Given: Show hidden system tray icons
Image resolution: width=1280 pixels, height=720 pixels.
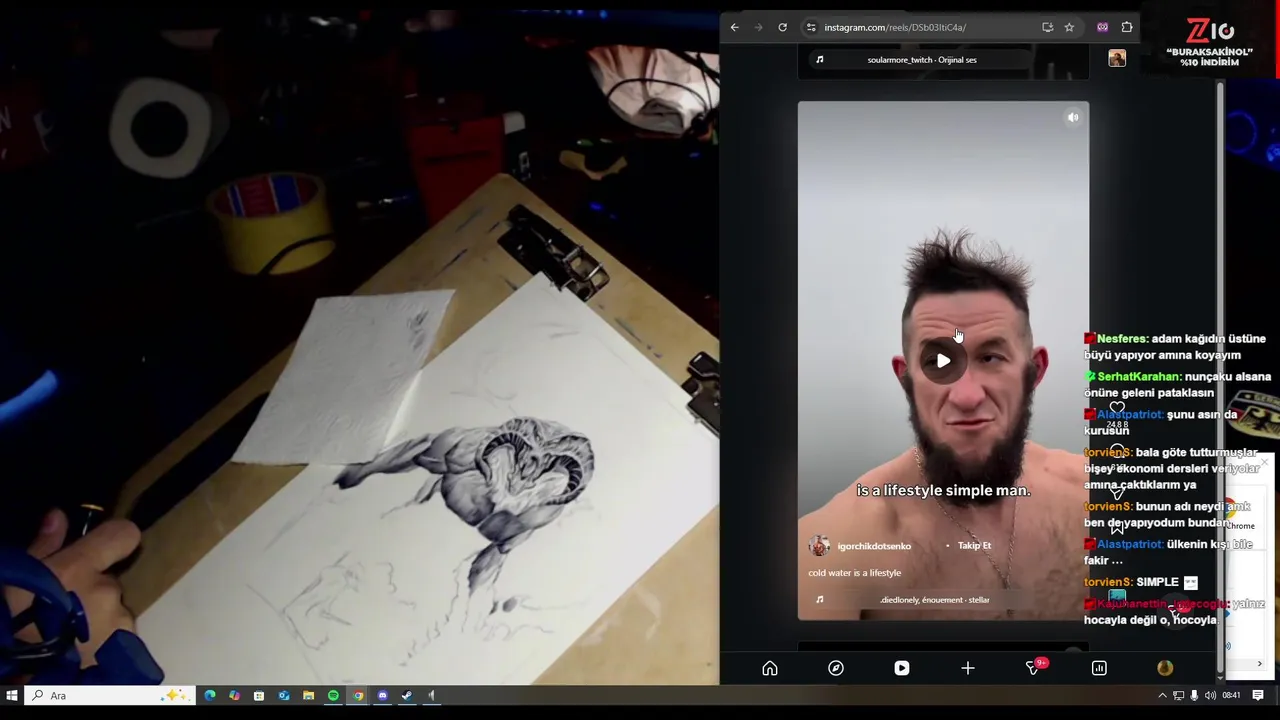Looking at the screenshot, I should [x=1162, y=696].
